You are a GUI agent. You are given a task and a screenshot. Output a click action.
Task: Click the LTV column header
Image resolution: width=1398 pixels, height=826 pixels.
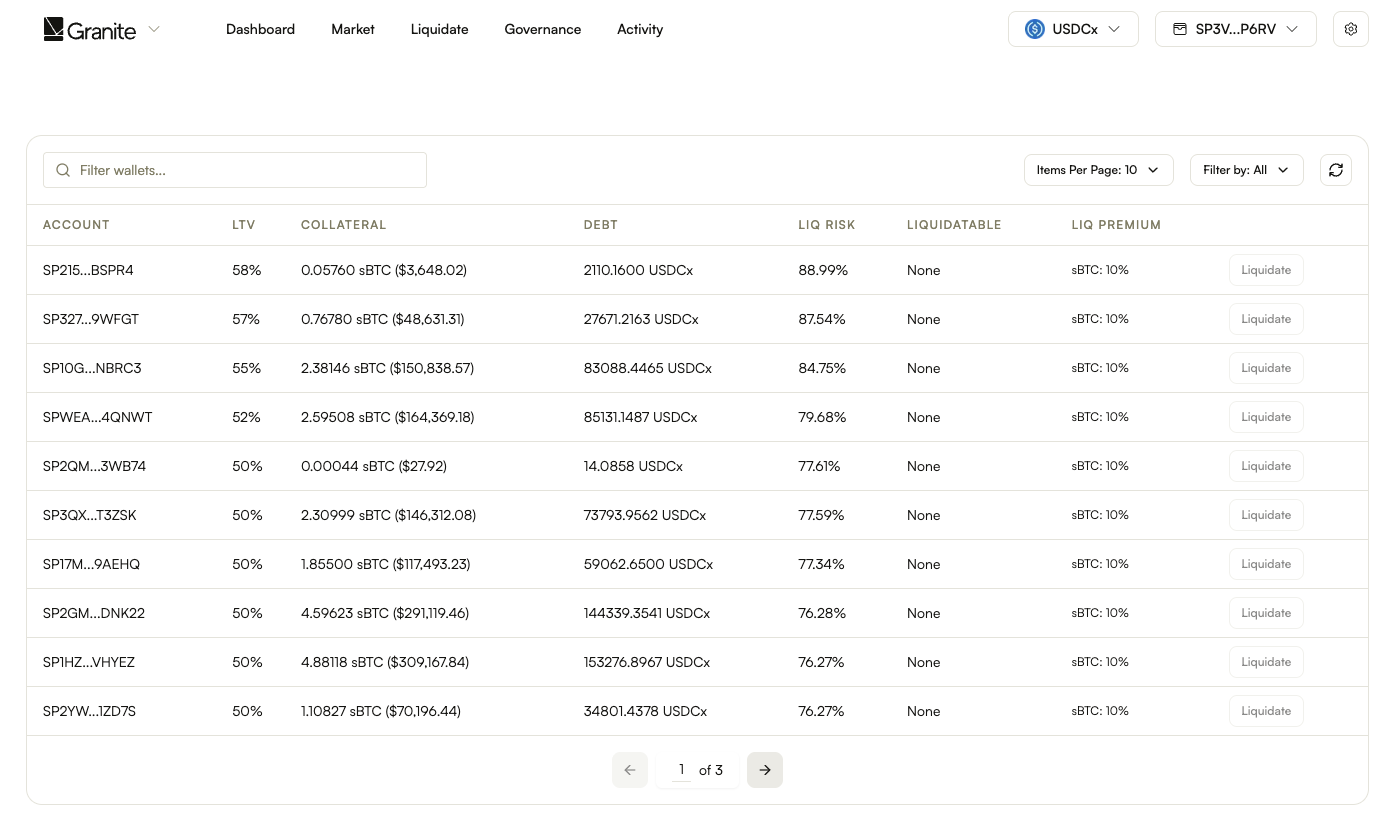244,225
